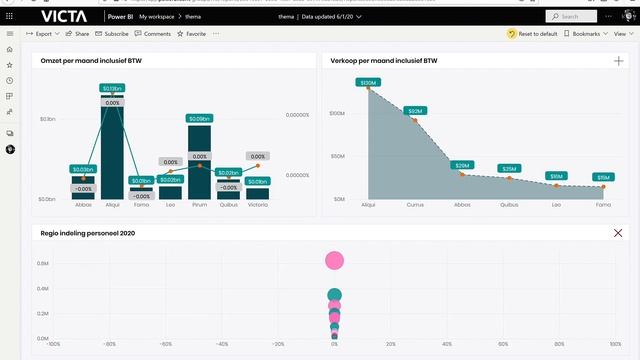Screen dimensions: 640x360
Task: Open Bookmarks dropdown
Action: (586, 33)
